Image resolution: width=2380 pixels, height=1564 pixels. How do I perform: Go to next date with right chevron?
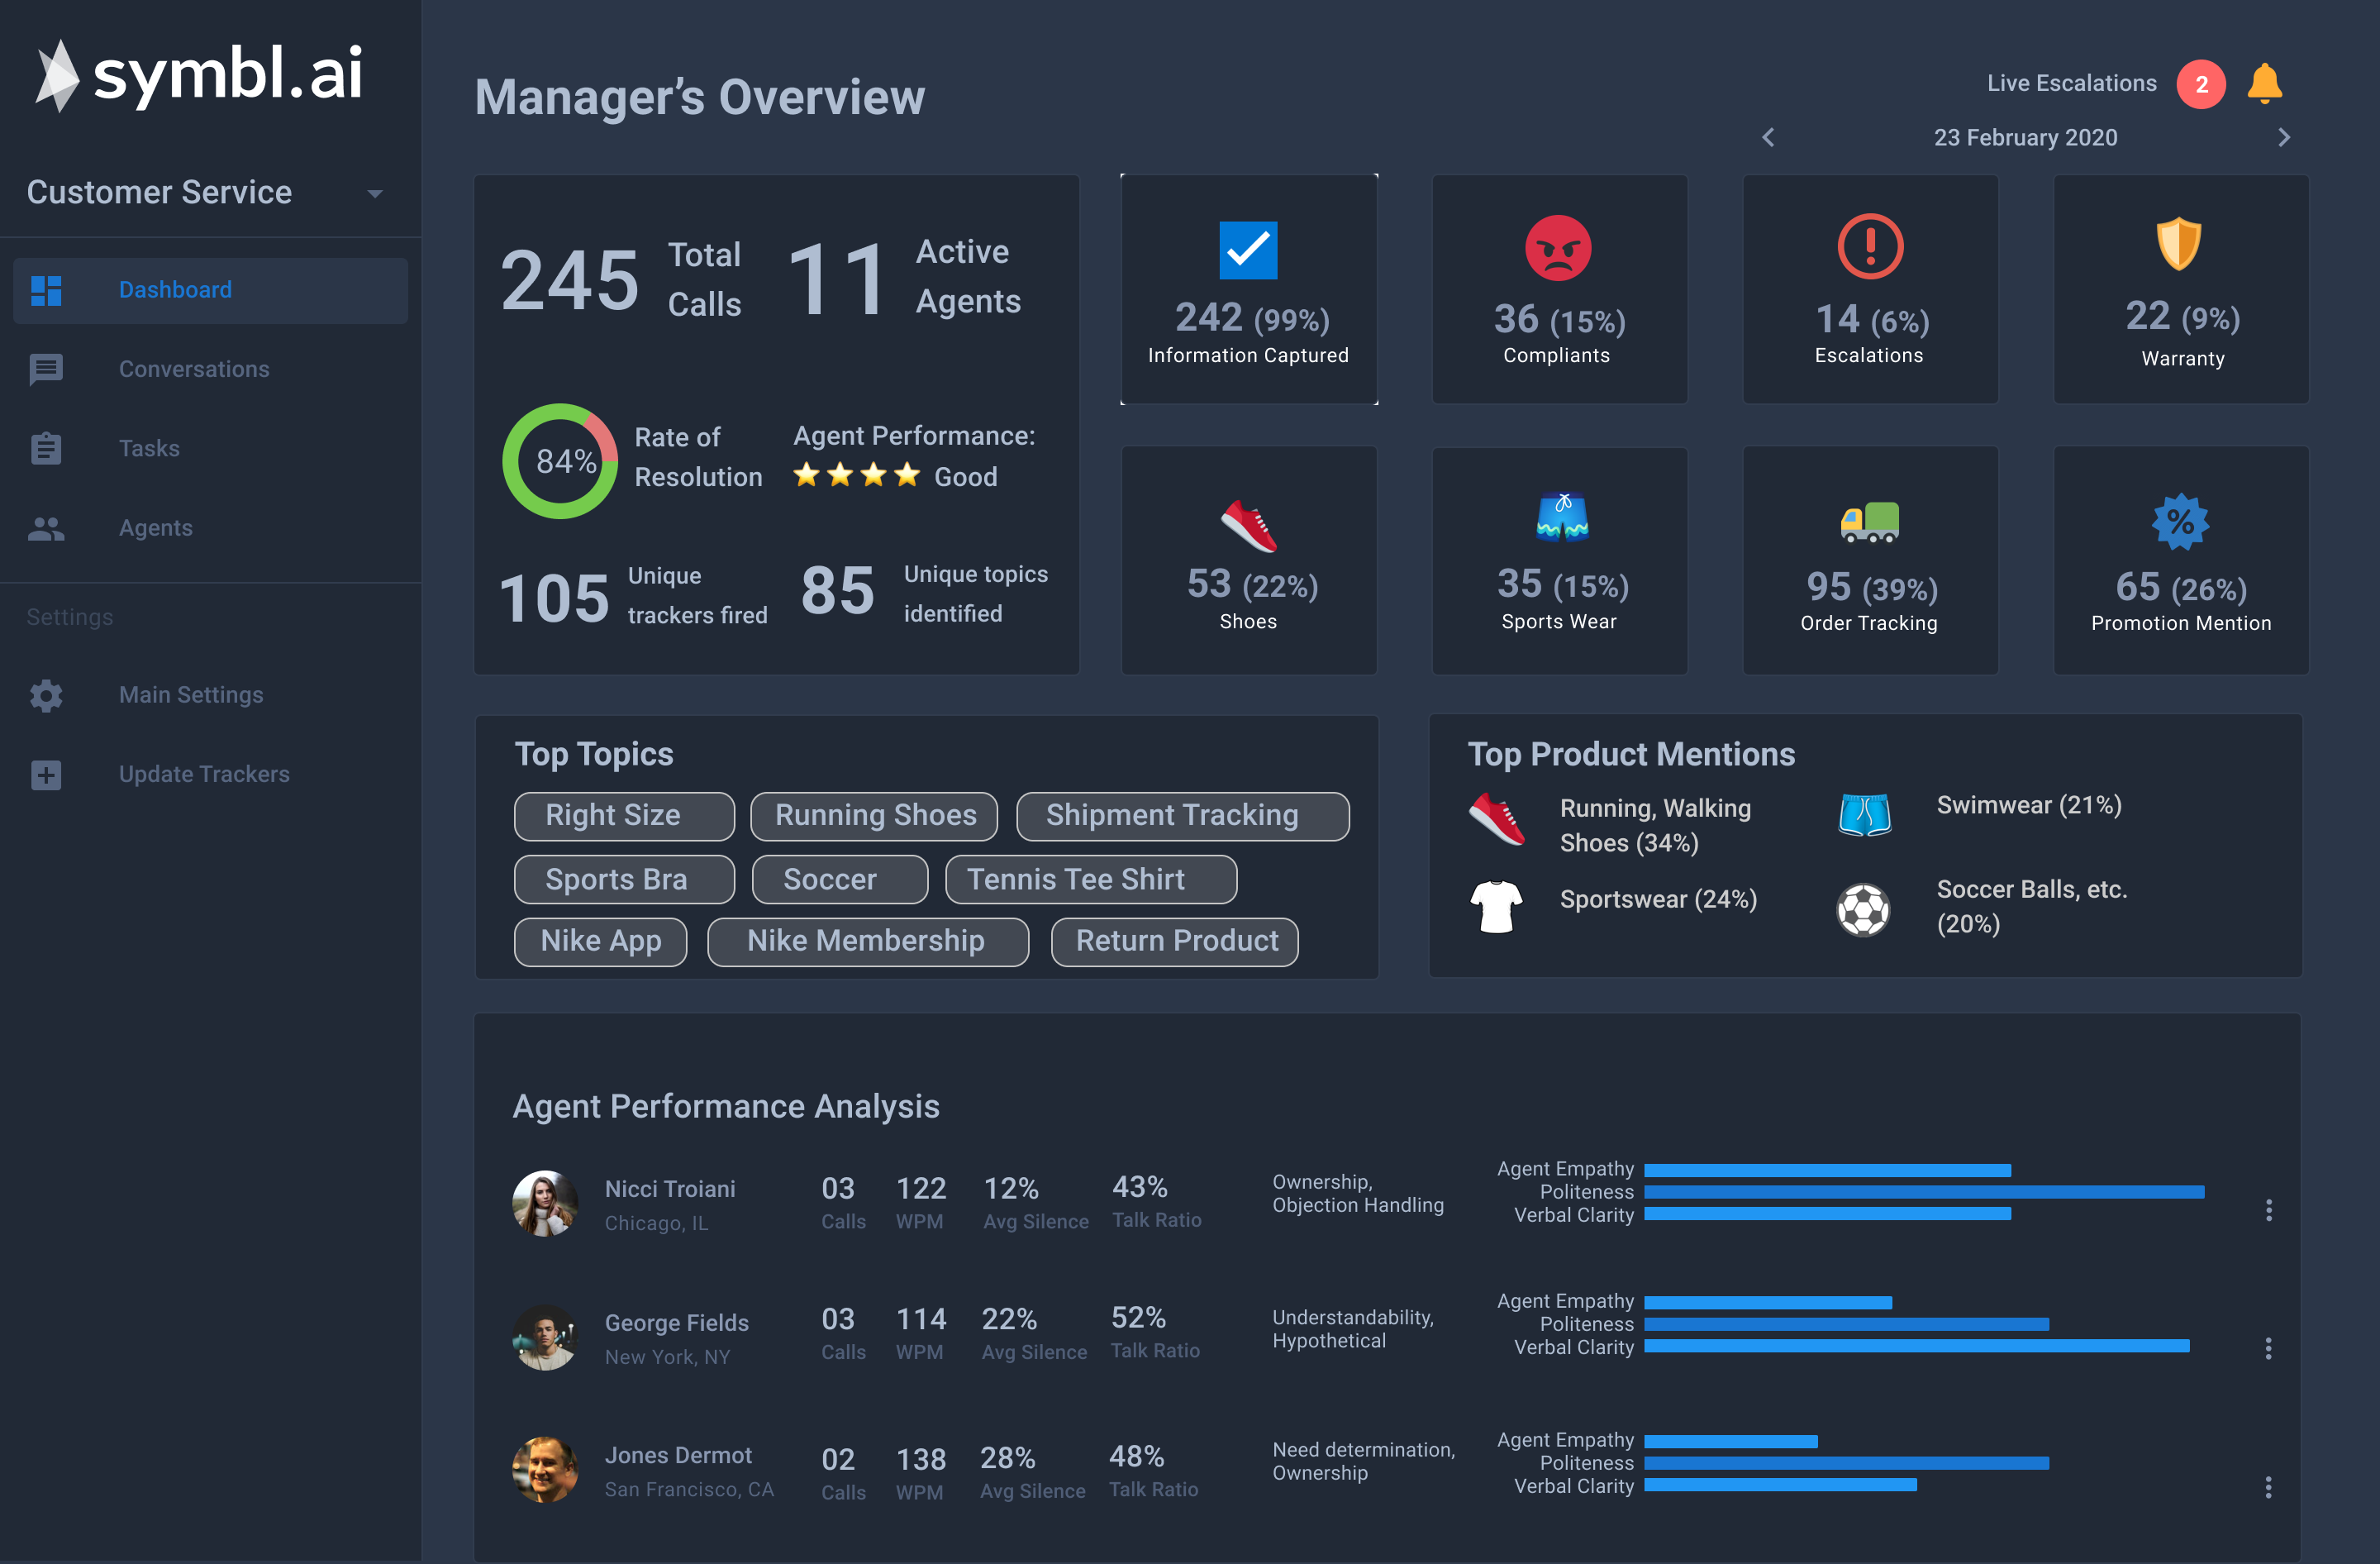[x=2283, y=137]
